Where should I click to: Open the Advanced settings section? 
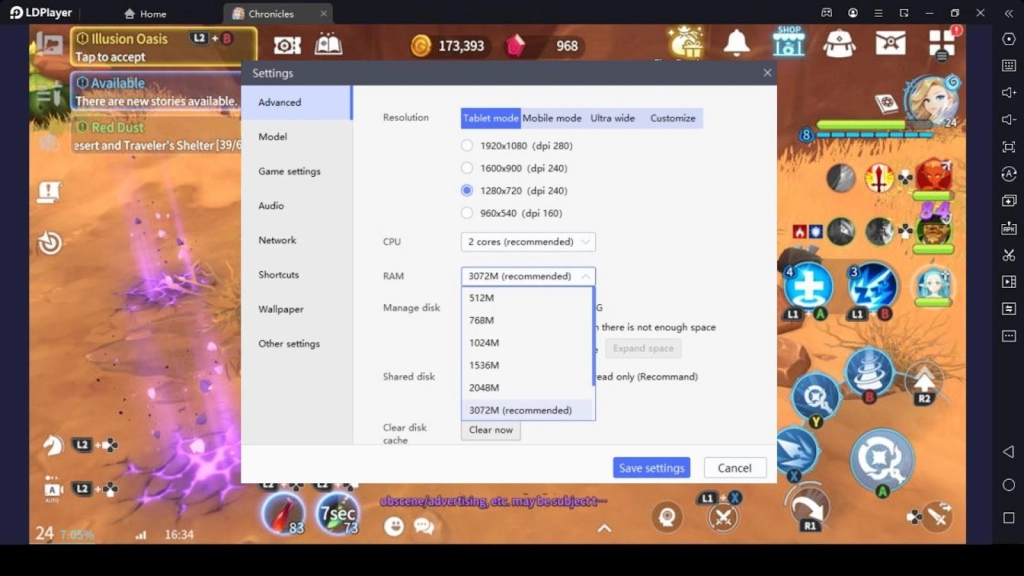point(296,103)
